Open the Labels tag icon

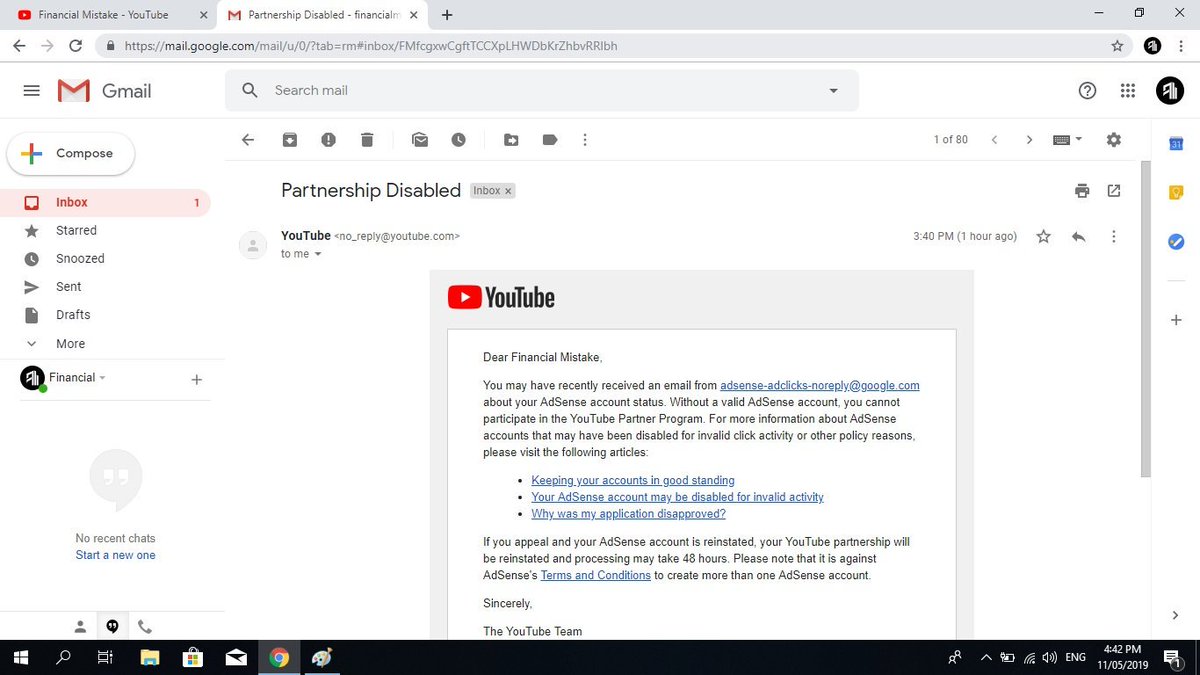[x=549, y=140]
